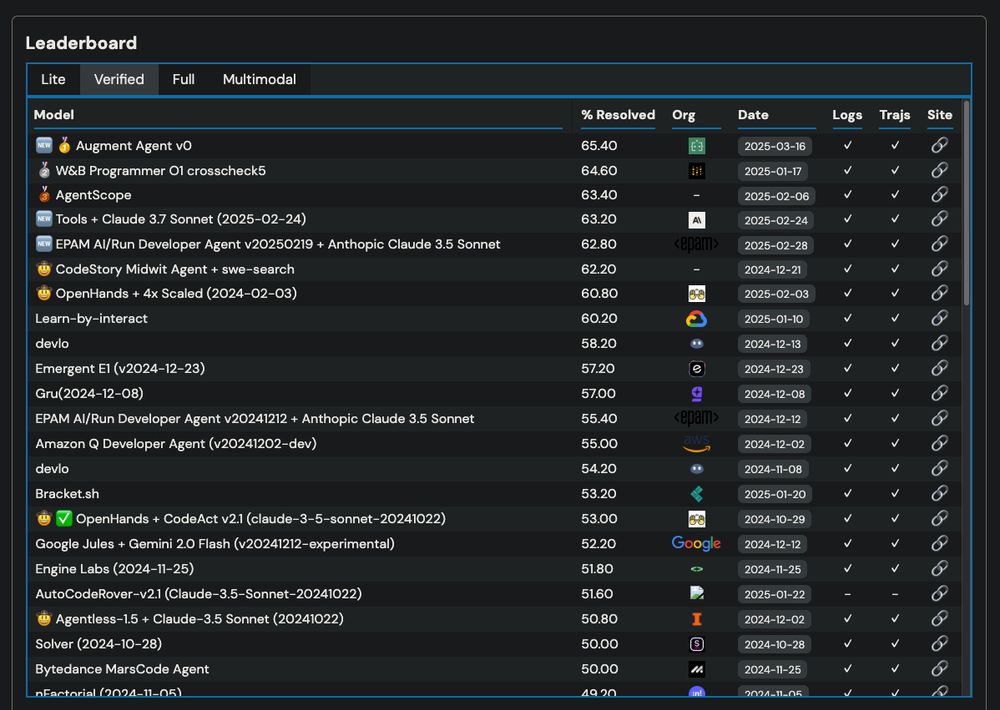
Task: Click the Site column header
Action: 939,115
